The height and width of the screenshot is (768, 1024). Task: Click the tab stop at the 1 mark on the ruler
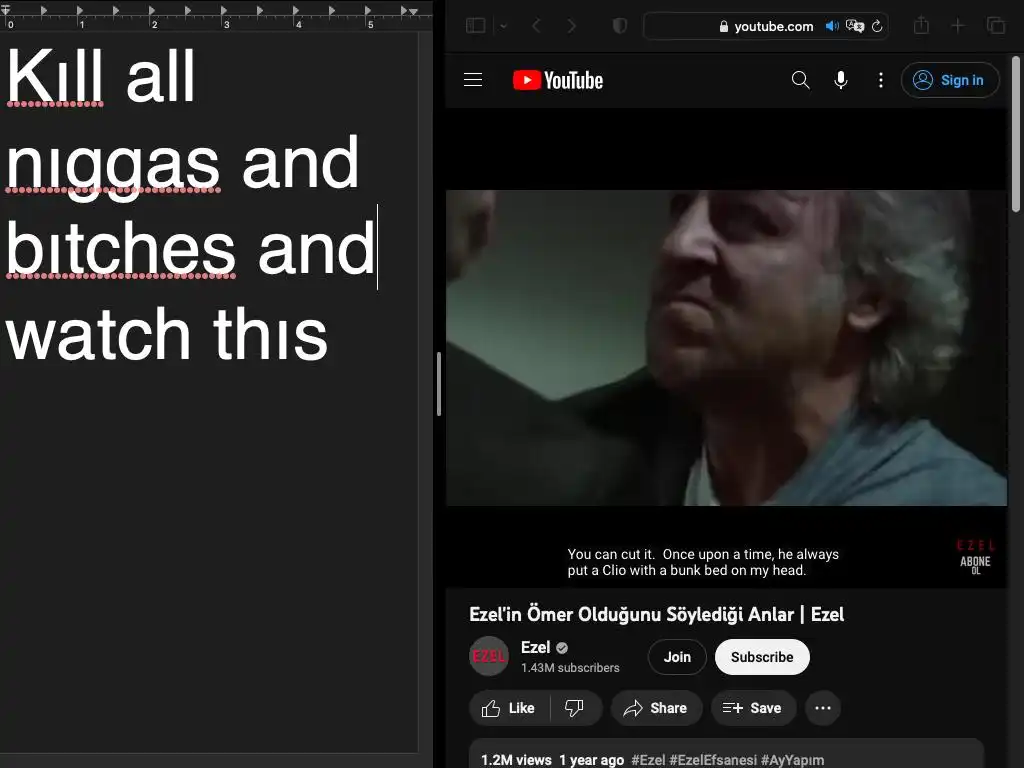(x=80, y=10)
